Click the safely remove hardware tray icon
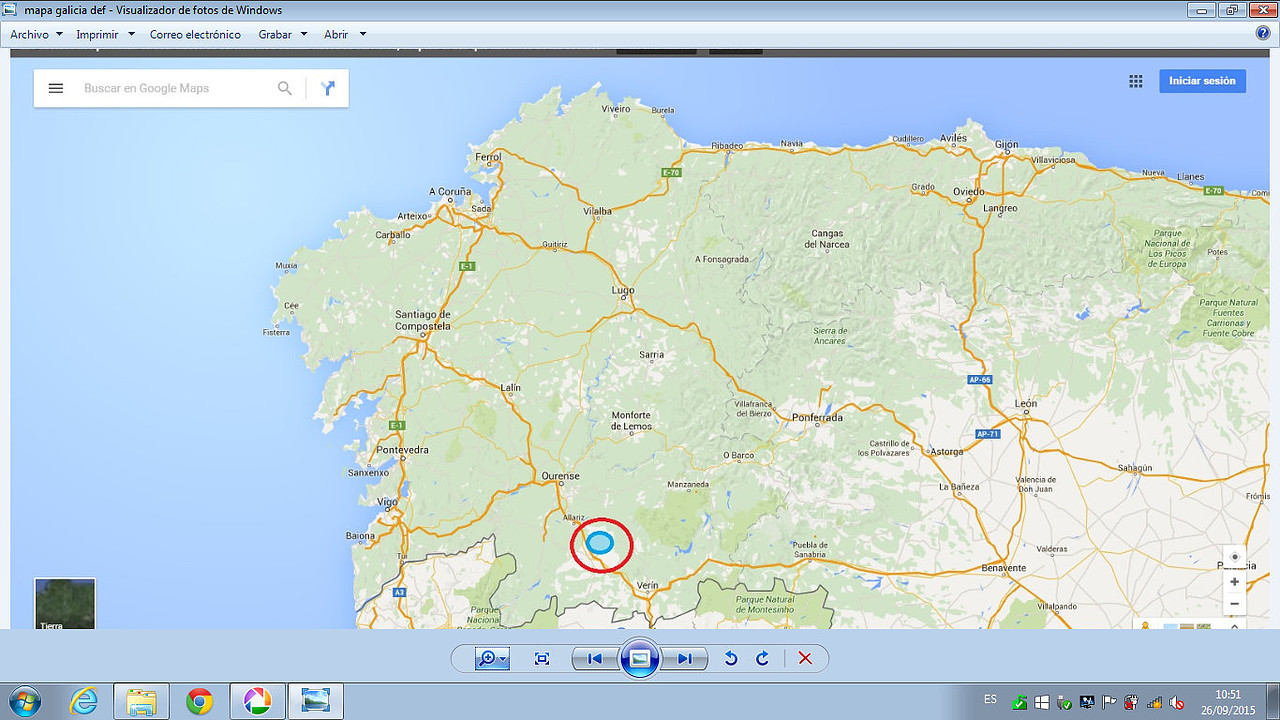The image size is (1280, 720). point(1063,702)
